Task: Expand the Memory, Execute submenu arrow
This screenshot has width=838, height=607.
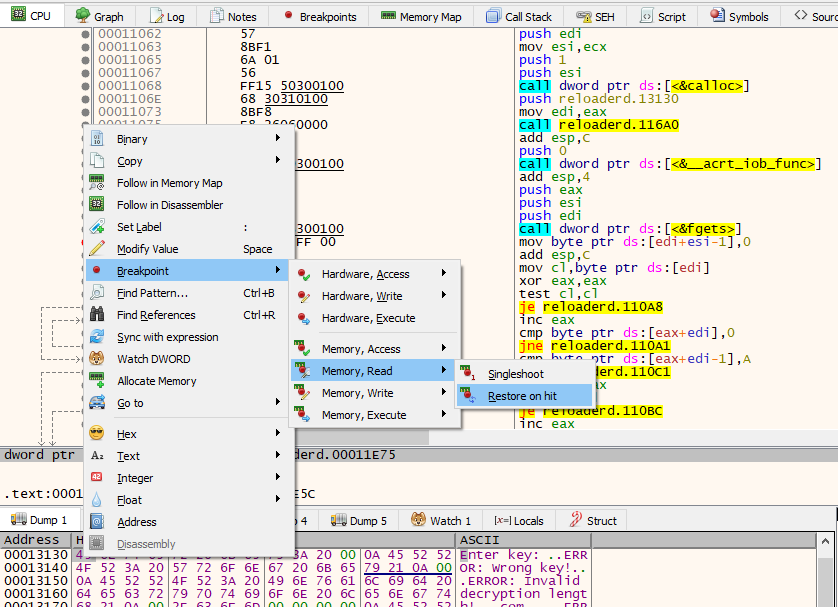Action: coord(444,414)
